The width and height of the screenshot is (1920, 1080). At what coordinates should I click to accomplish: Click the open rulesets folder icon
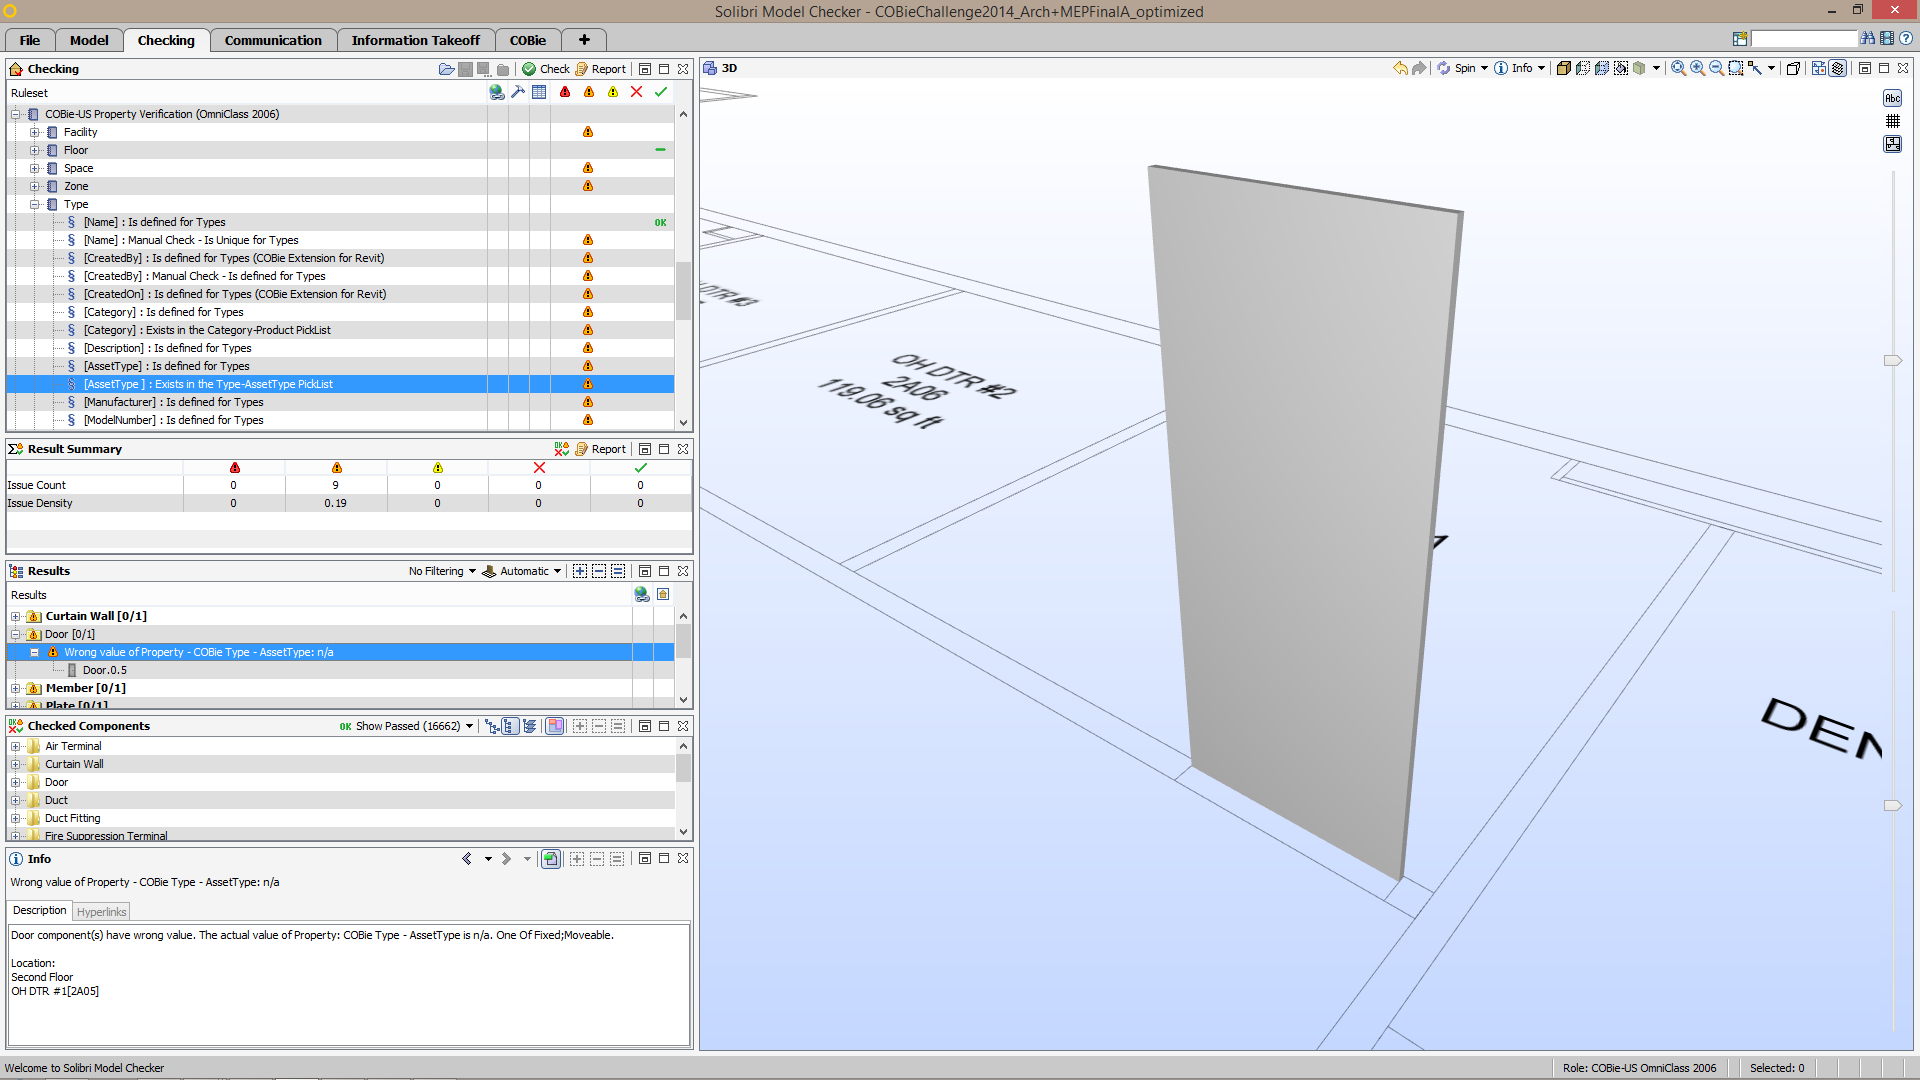pyautogui.click(x=446, y=69)
